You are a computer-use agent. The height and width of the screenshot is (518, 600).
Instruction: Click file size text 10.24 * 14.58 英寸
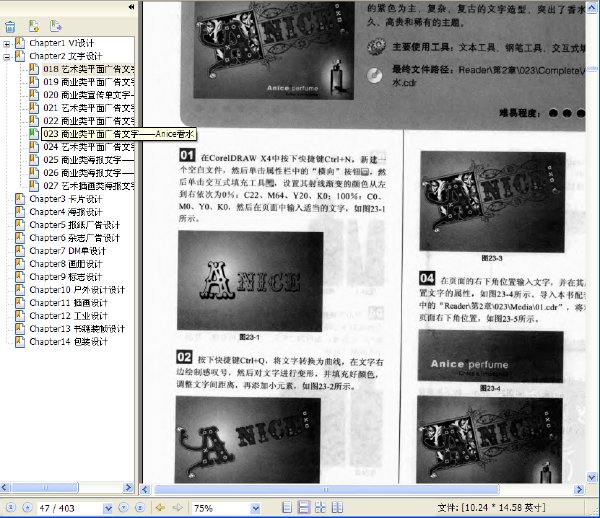[504, 508]
